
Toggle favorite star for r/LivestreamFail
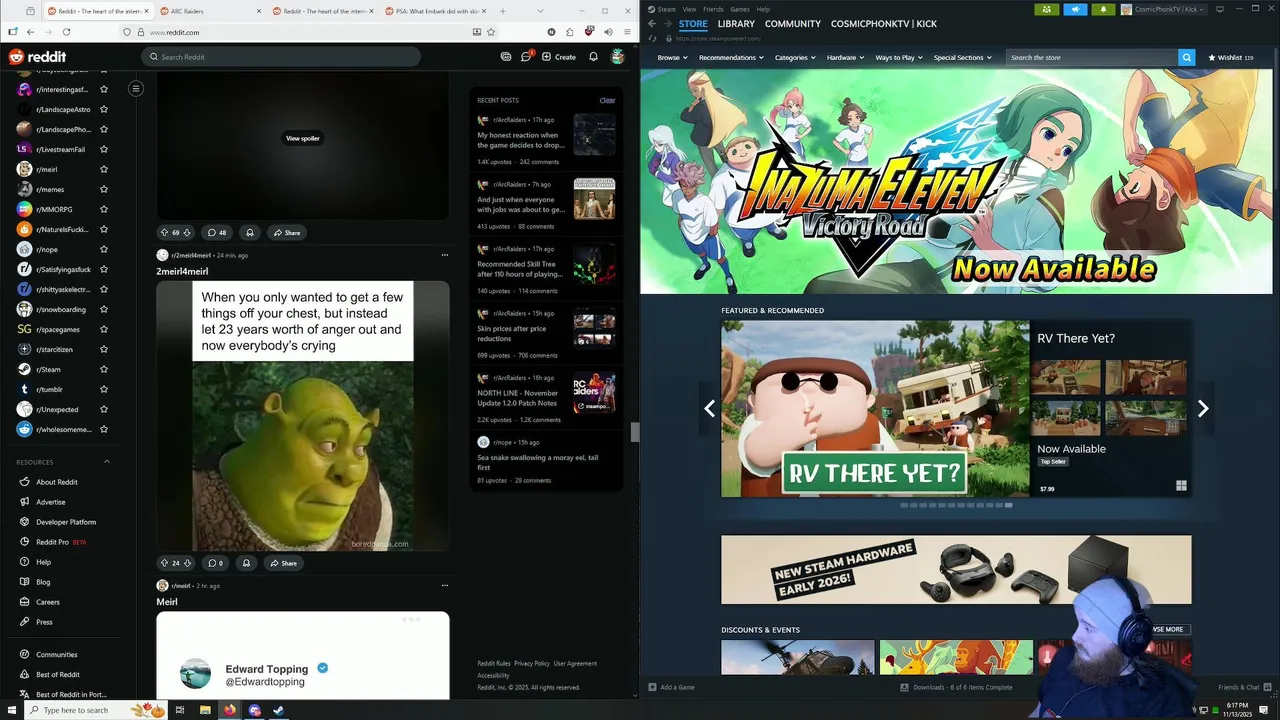click(x=104, y=149)
